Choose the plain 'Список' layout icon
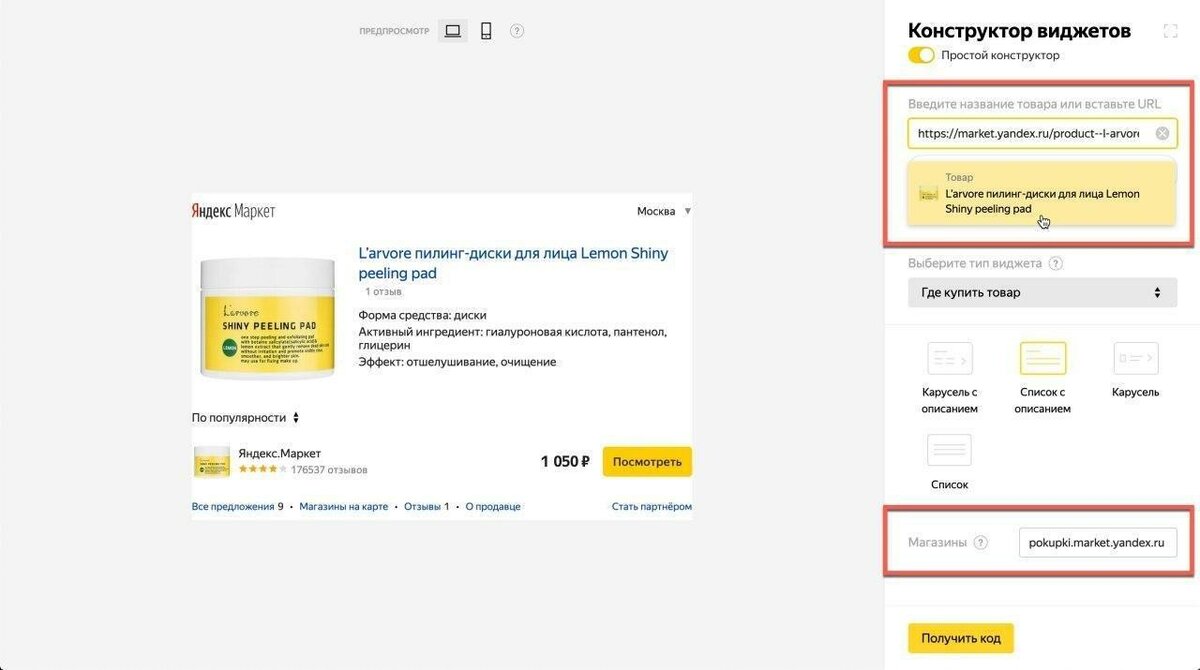Screen dimensions: 1200x670 click(949, 450)
